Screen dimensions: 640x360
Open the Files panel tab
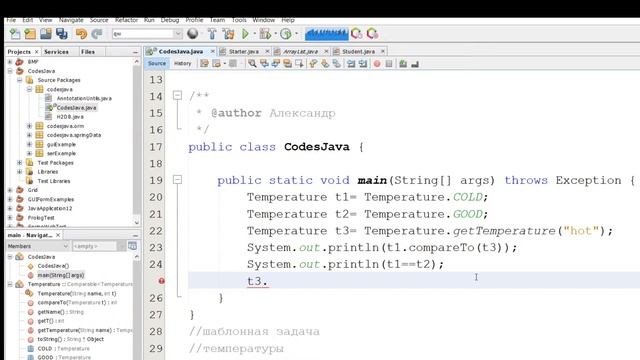pos(88,52)
